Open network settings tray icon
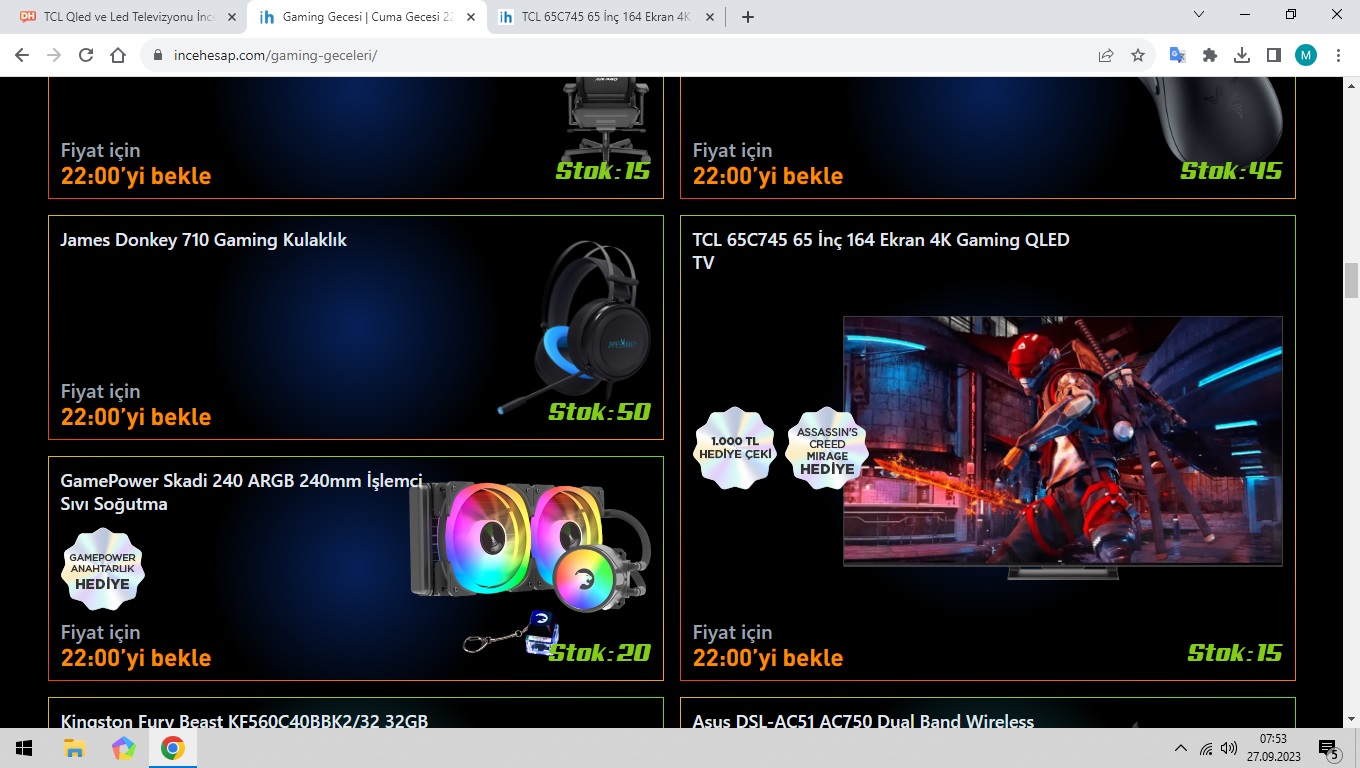The width and height of the screenshot is (1360, 768). [1206, 748]
